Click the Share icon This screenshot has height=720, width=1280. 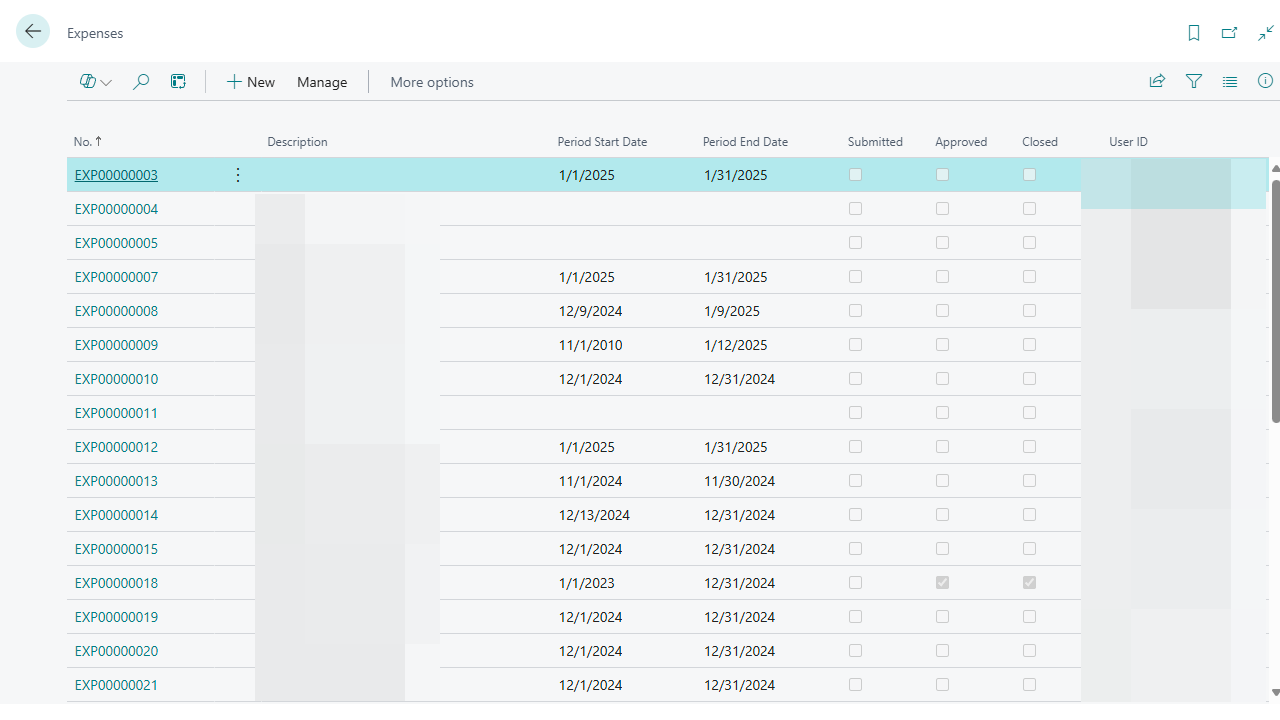pos(1157,82)
